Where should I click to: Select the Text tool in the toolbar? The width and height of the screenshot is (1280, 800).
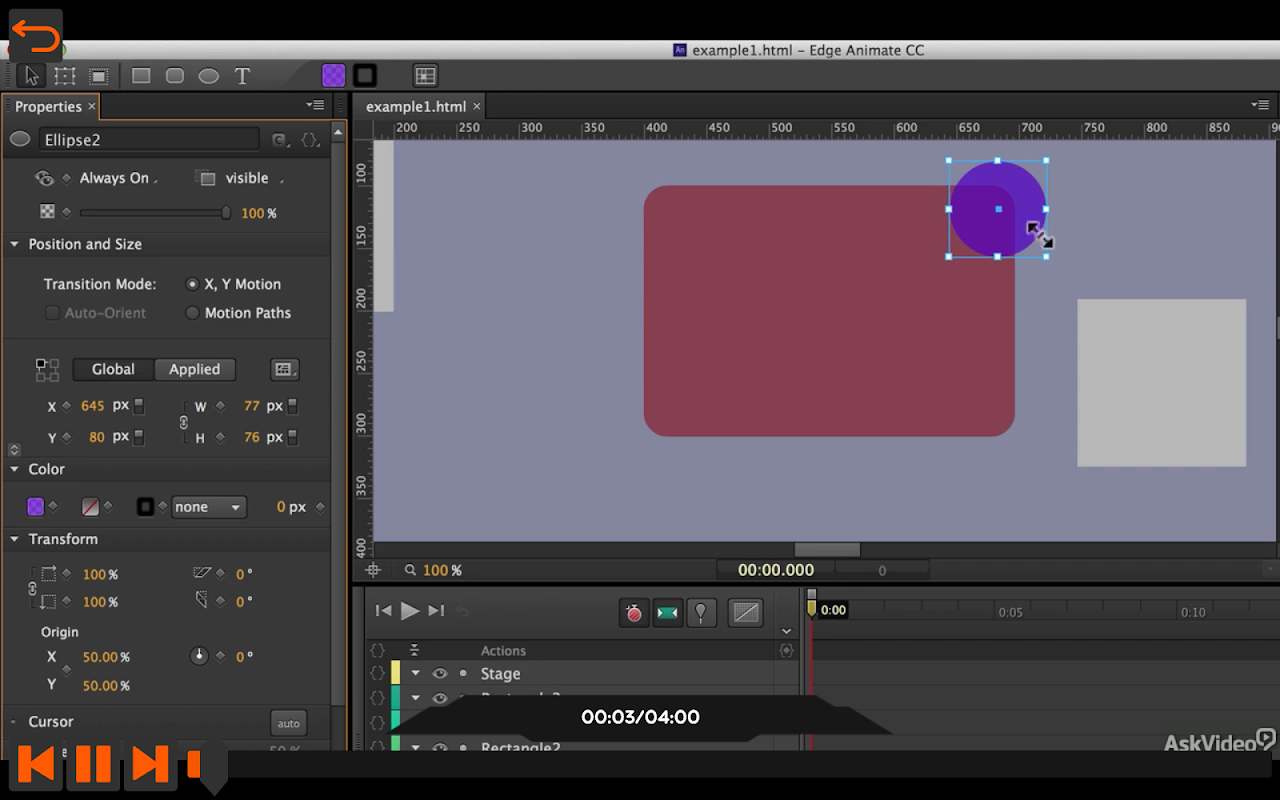point(242,76)
